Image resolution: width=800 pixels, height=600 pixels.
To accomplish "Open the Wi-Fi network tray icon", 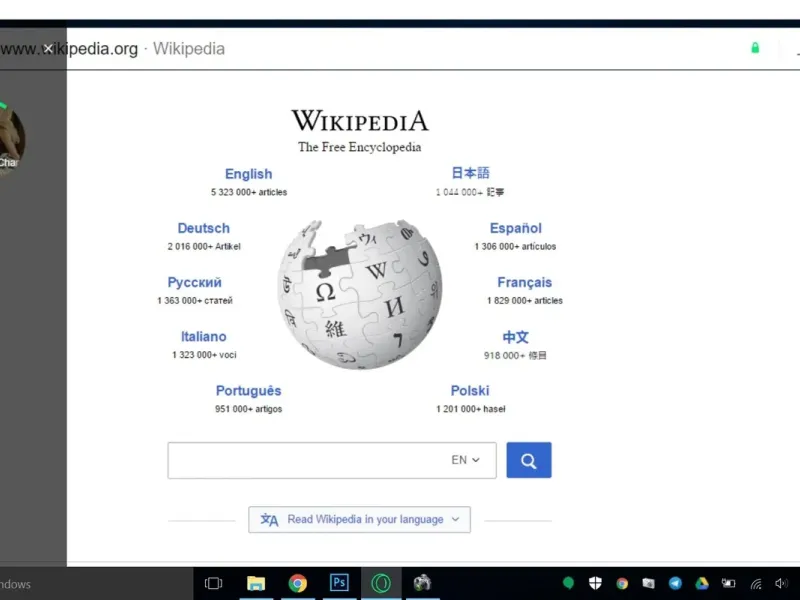I will click(x=756, y=584).
